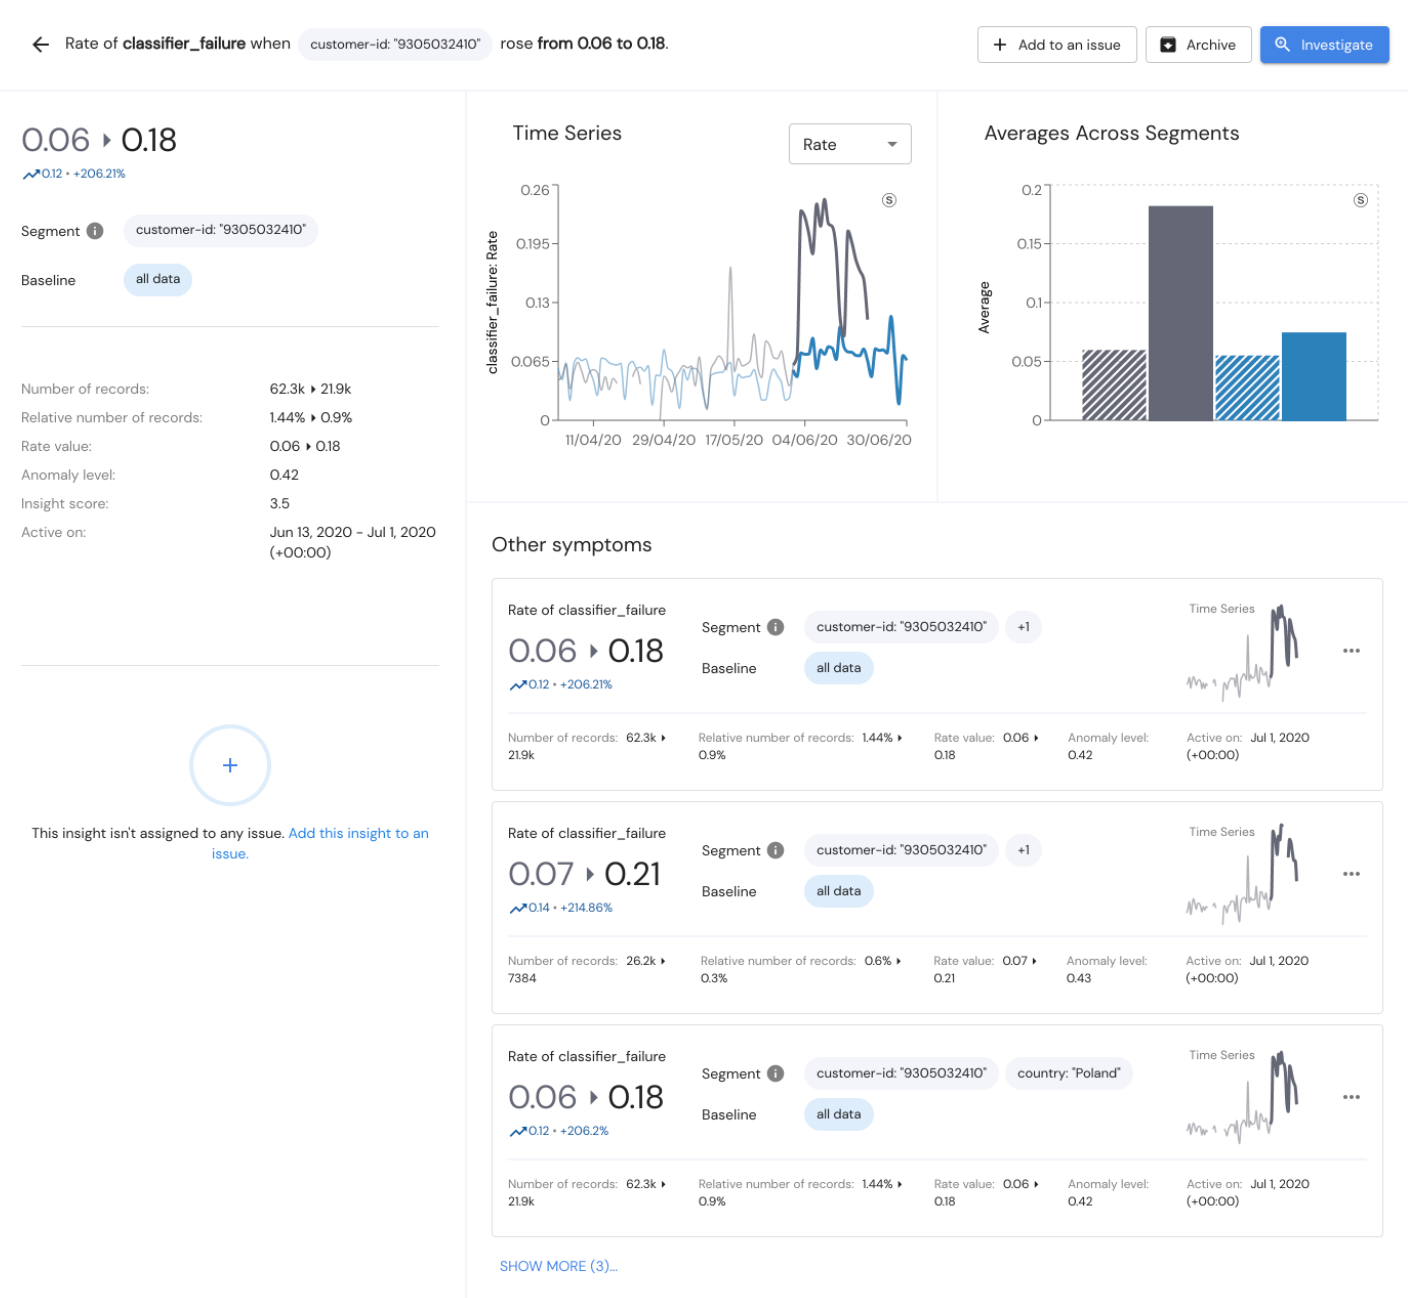Open the more options menu of second symptom

pyautogui.click(x=1351, y=874)
